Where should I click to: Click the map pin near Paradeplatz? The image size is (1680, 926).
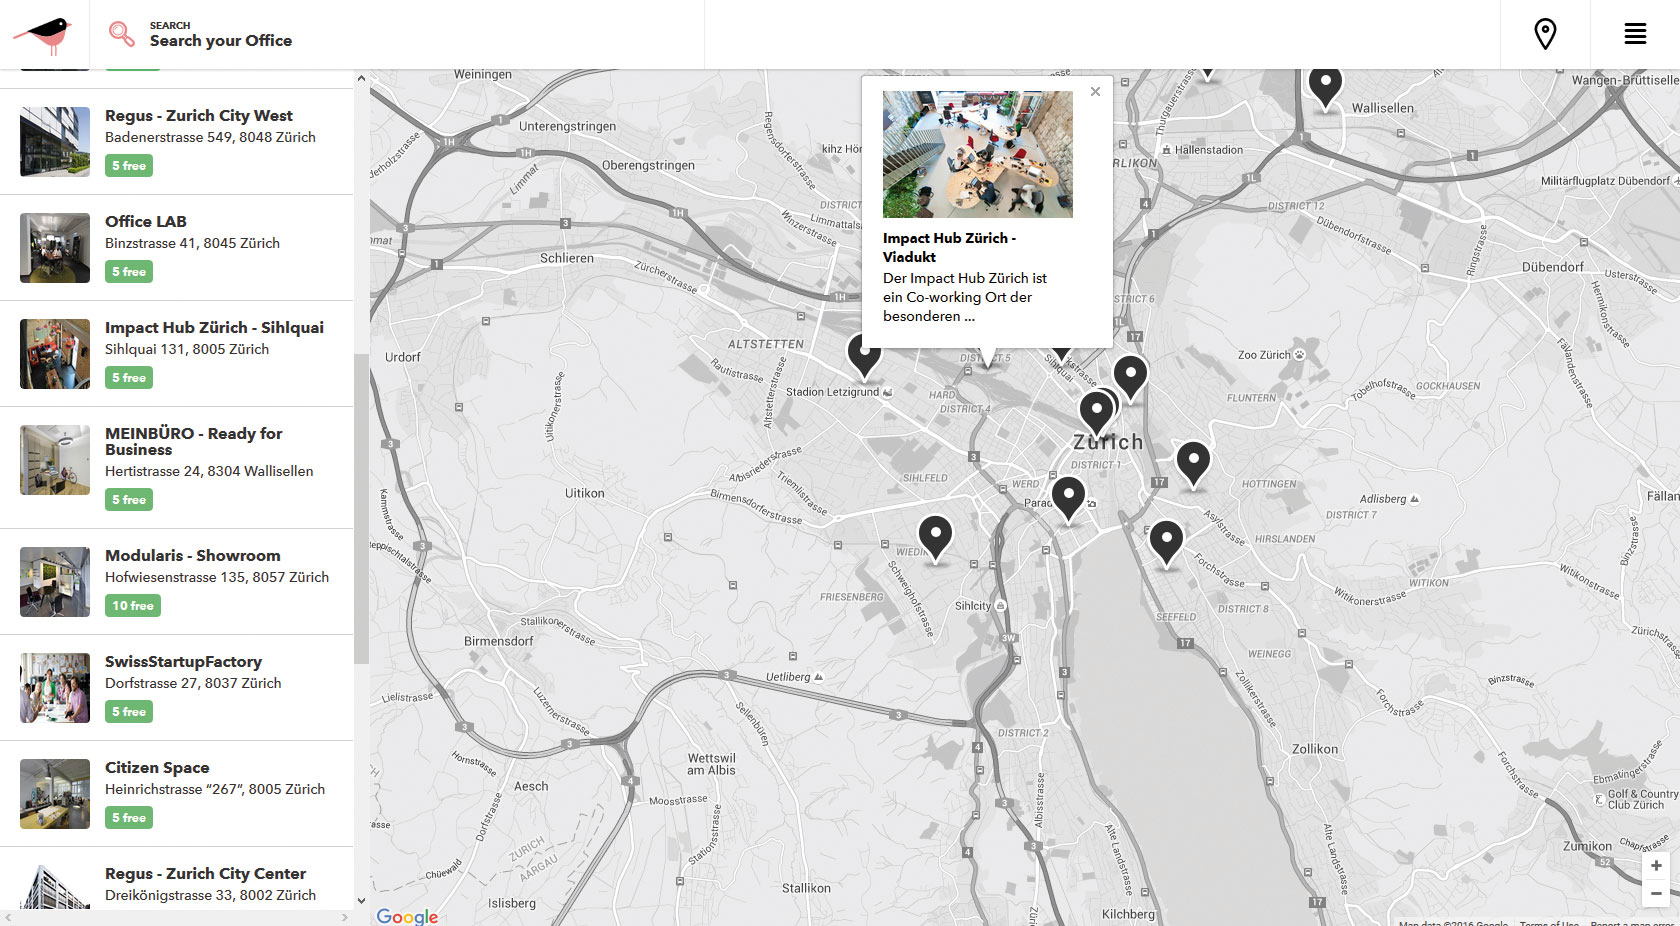[x=1068, y=499]
